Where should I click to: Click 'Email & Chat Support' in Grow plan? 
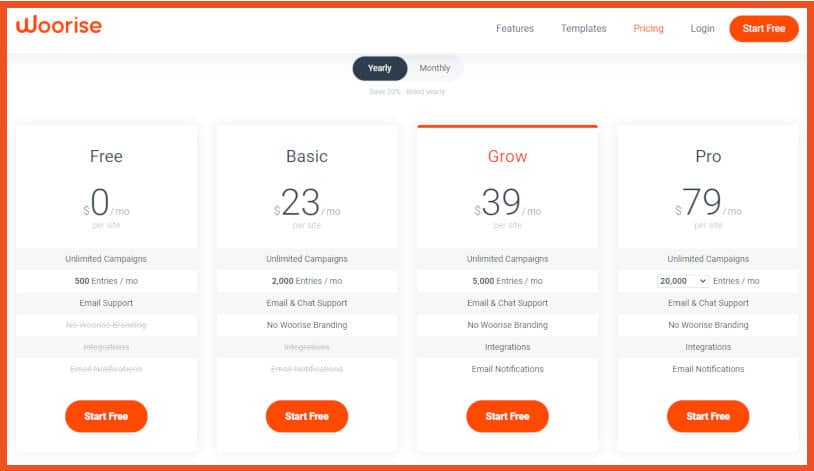click(507, 303)
